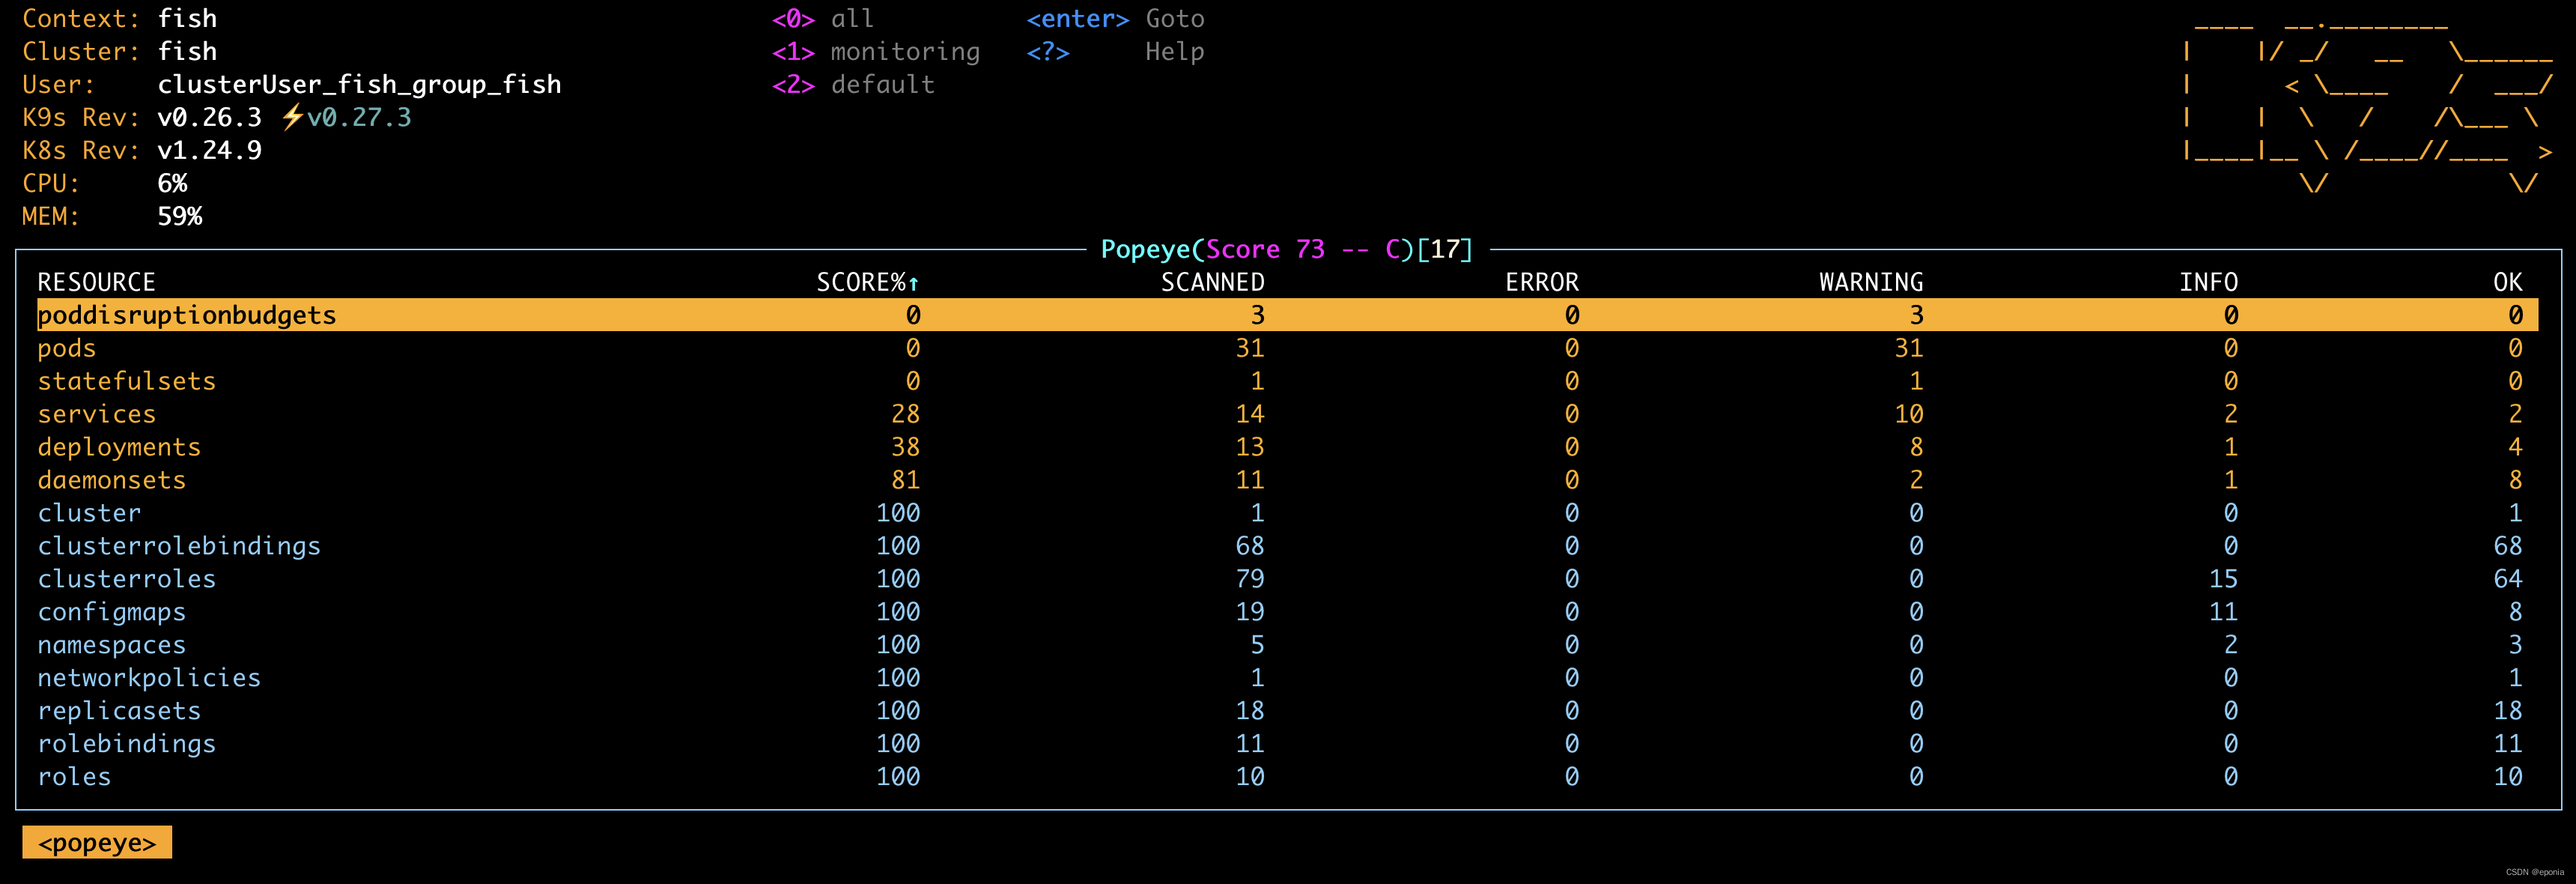Select the pods resource row

tap(1287, 348)
